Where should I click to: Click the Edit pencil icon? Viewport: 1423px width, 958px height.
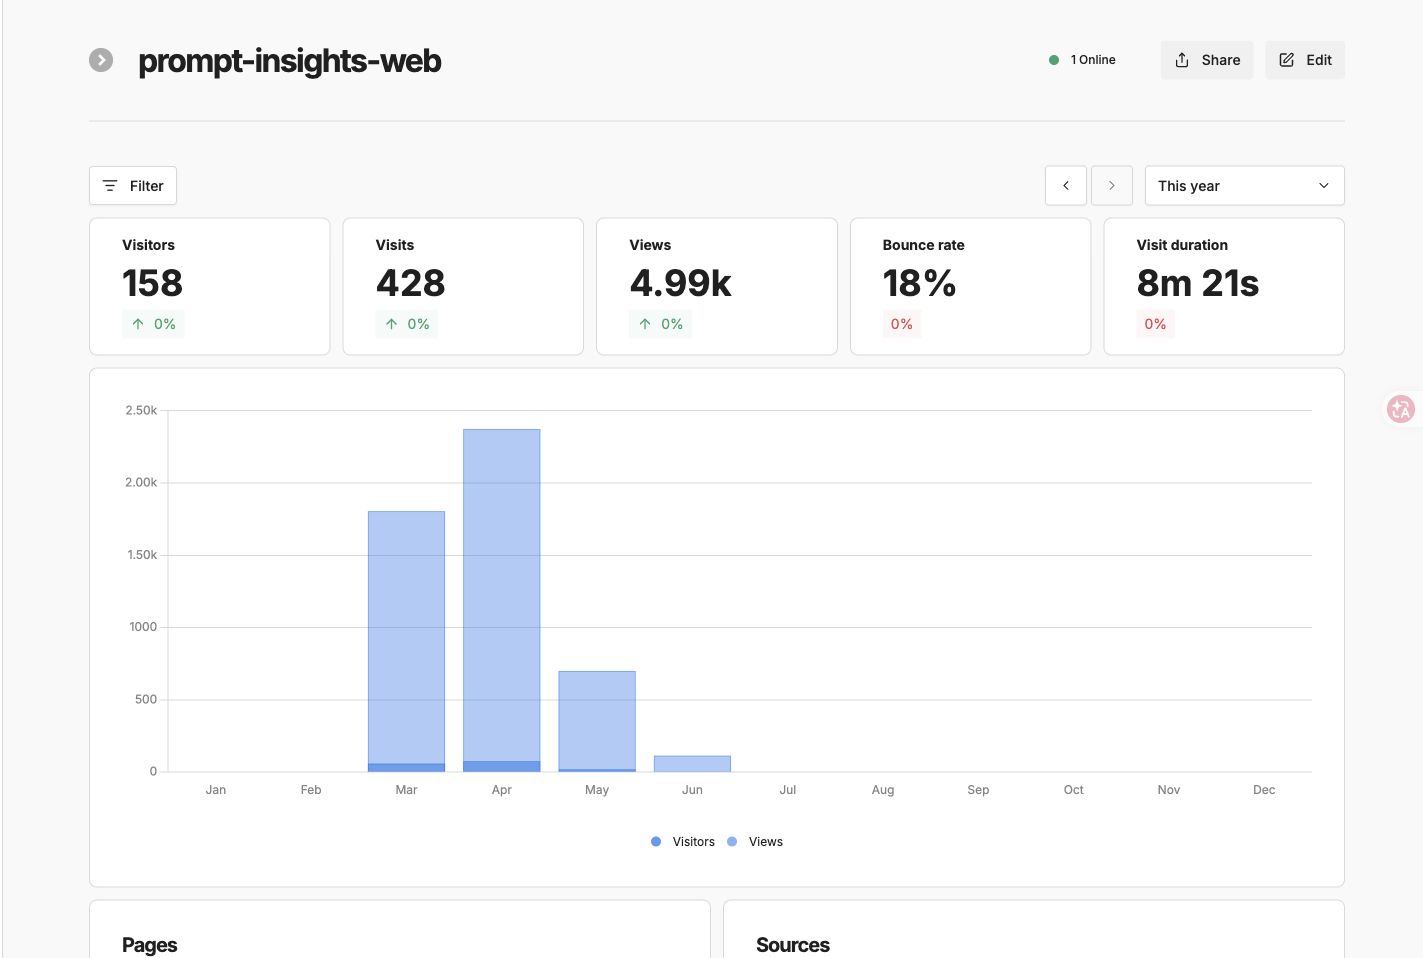(x=1287, y=60)
